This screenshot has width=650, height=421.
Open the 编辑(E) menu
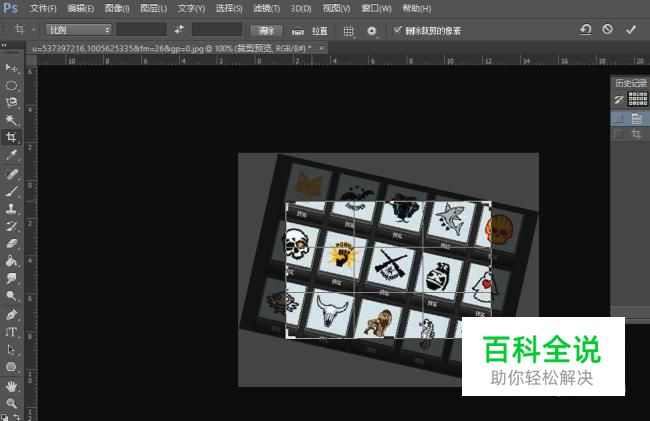[80, 9]
